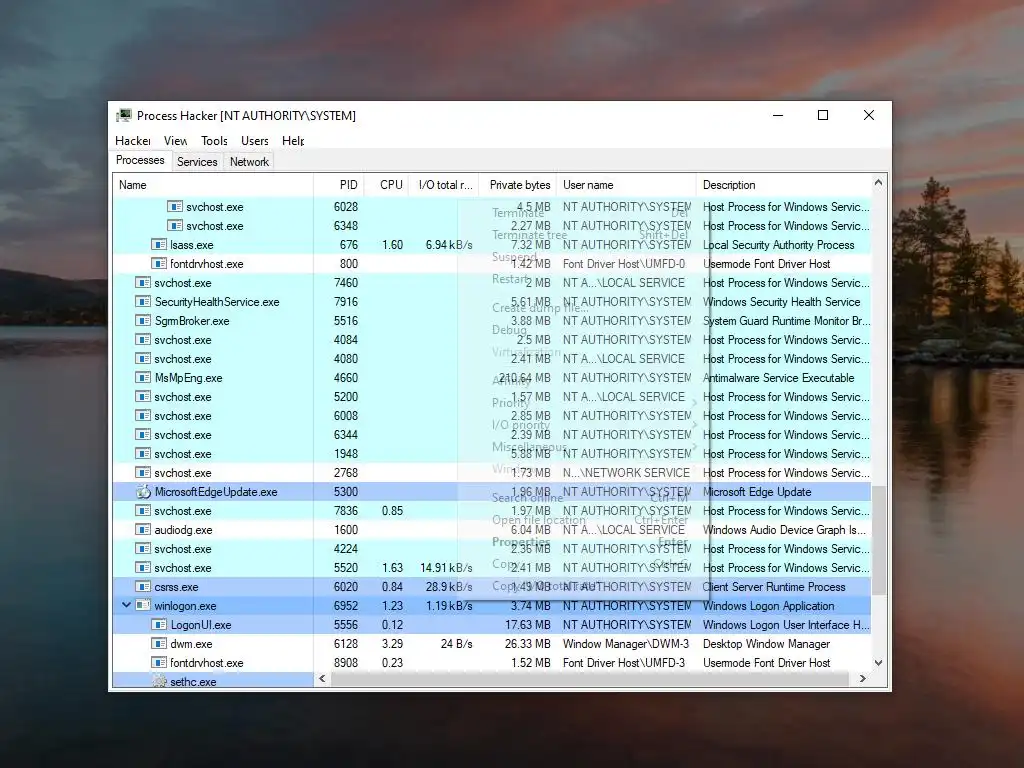Click the sethc.exe gear icon
The width and height of the screenshot is (1024, 768).
point(159,681)
